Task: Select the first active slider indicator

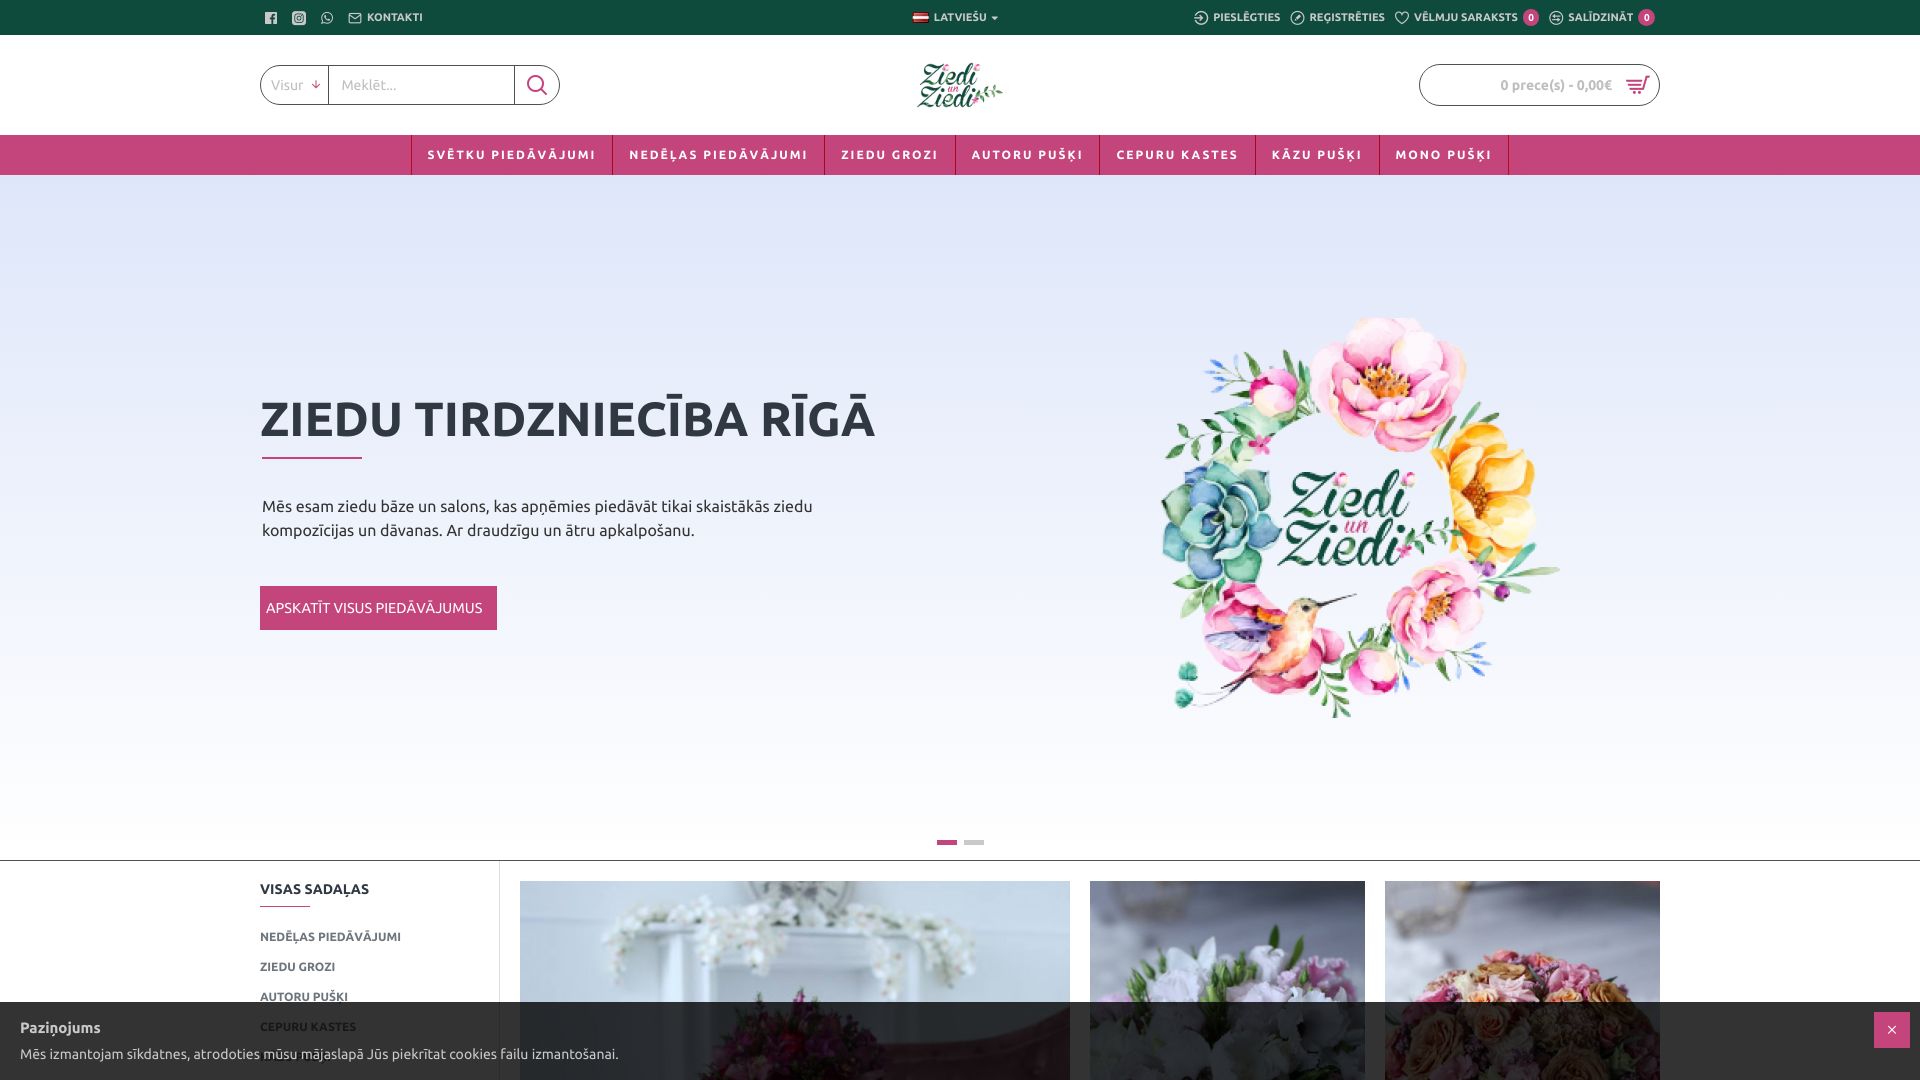Action: [x=946, y=842]
